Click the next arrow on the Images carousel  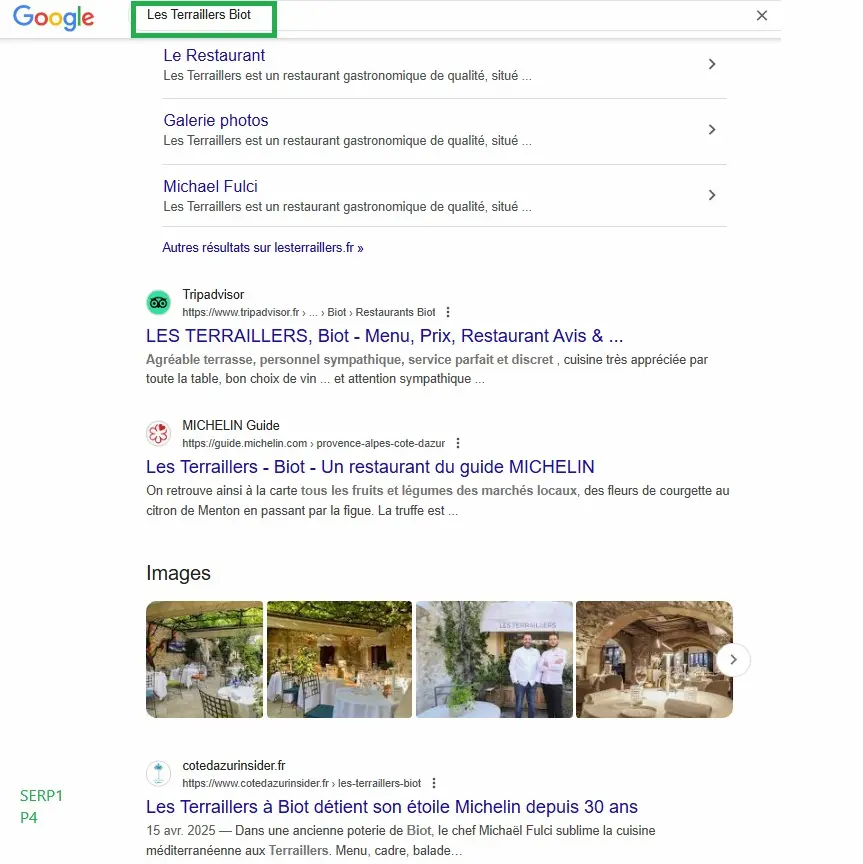point(733,660)
